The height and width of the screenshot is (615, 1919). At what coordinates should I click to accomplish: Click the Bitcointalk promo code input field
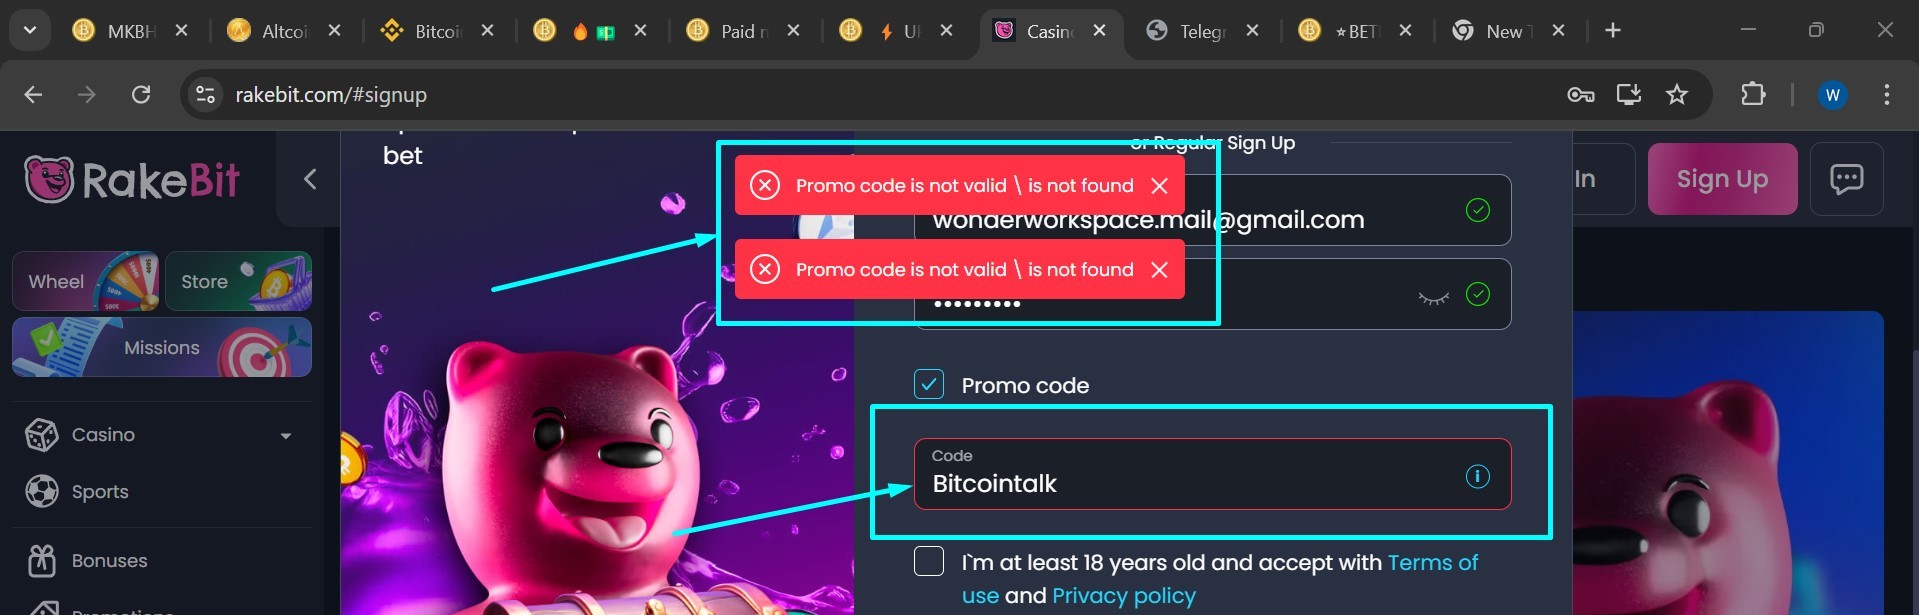point(1212,474)
